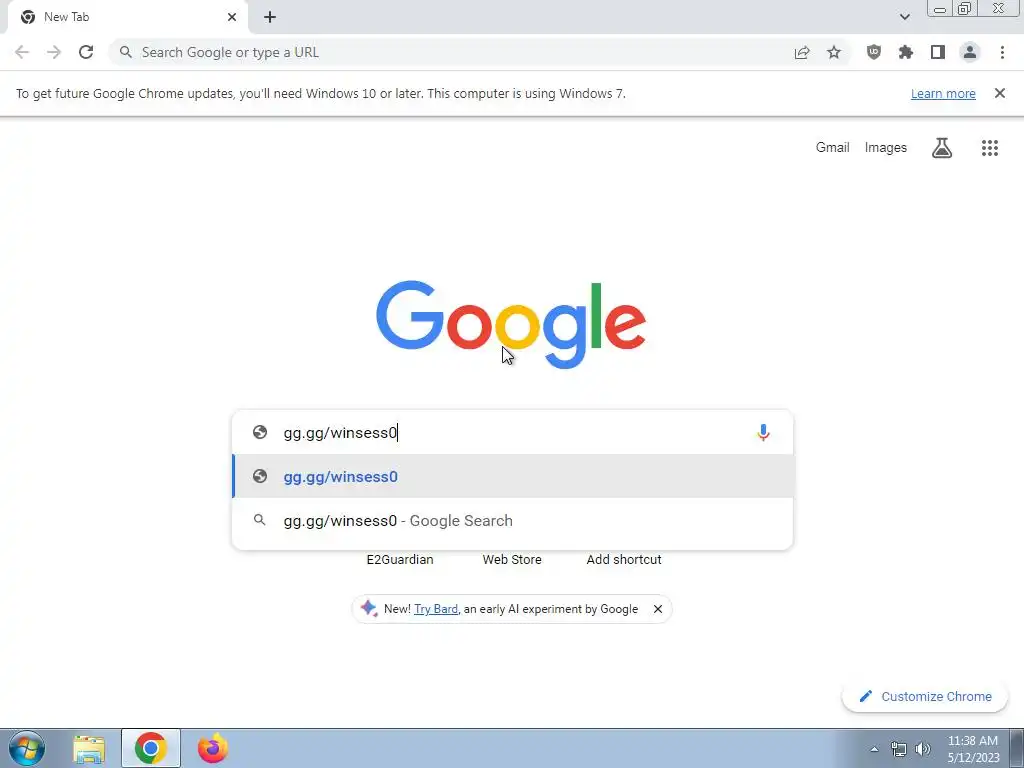This screenshot has width=1024, height=768.
Task: Open the Web Store shortcut
Action: [512, 560]
